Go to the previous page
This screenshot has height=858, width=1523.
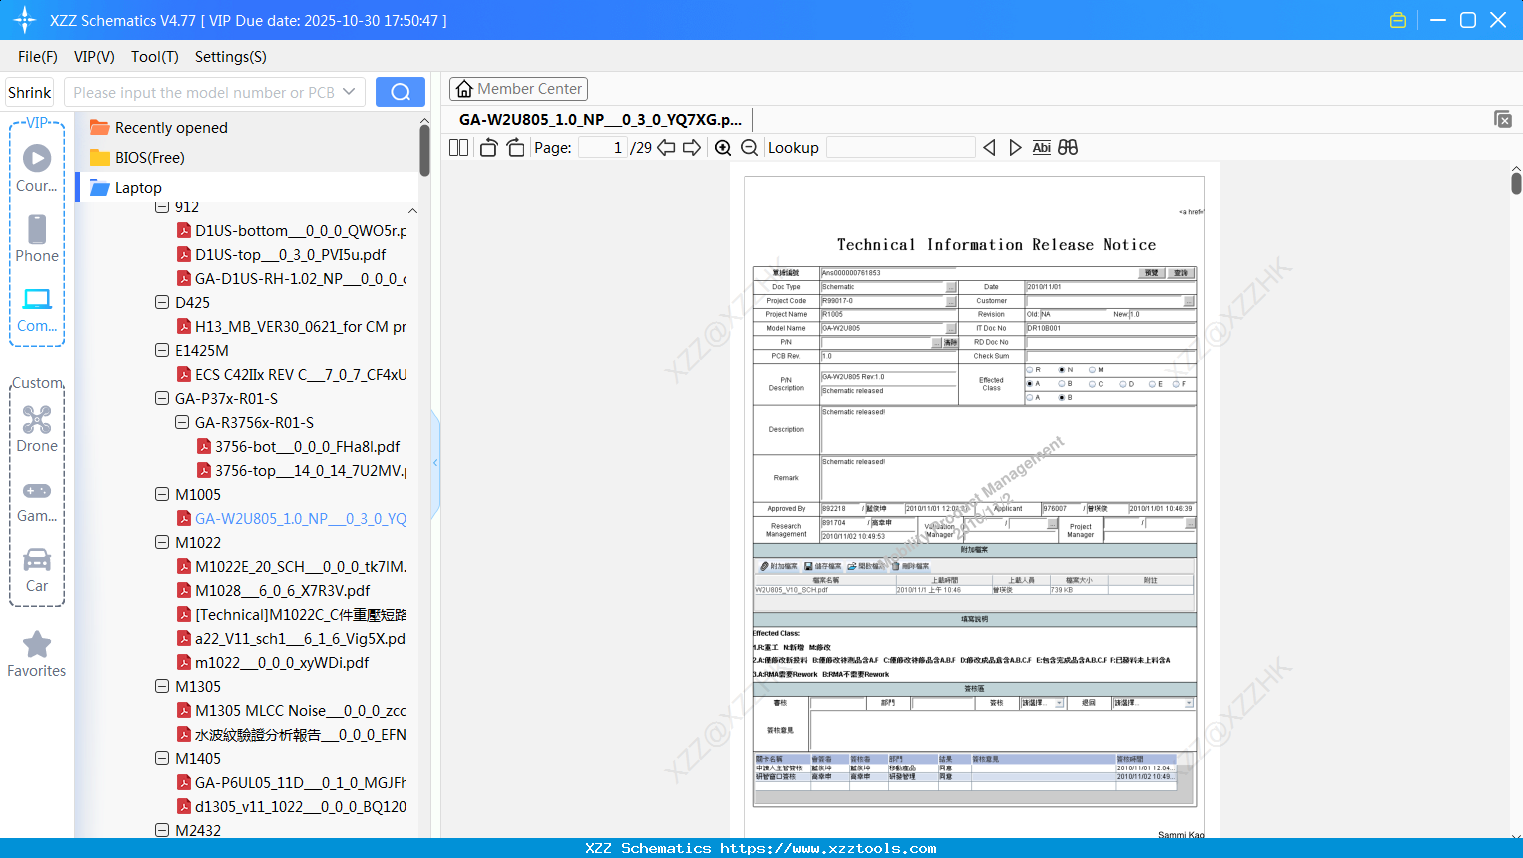coord(666,148)
